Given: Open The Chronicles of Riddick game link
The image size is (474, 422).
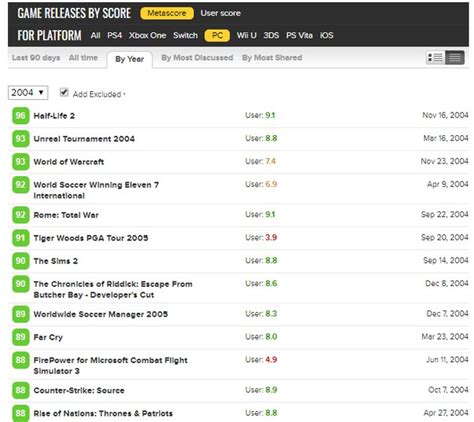Looking at the screenshot, I should 113,289.
